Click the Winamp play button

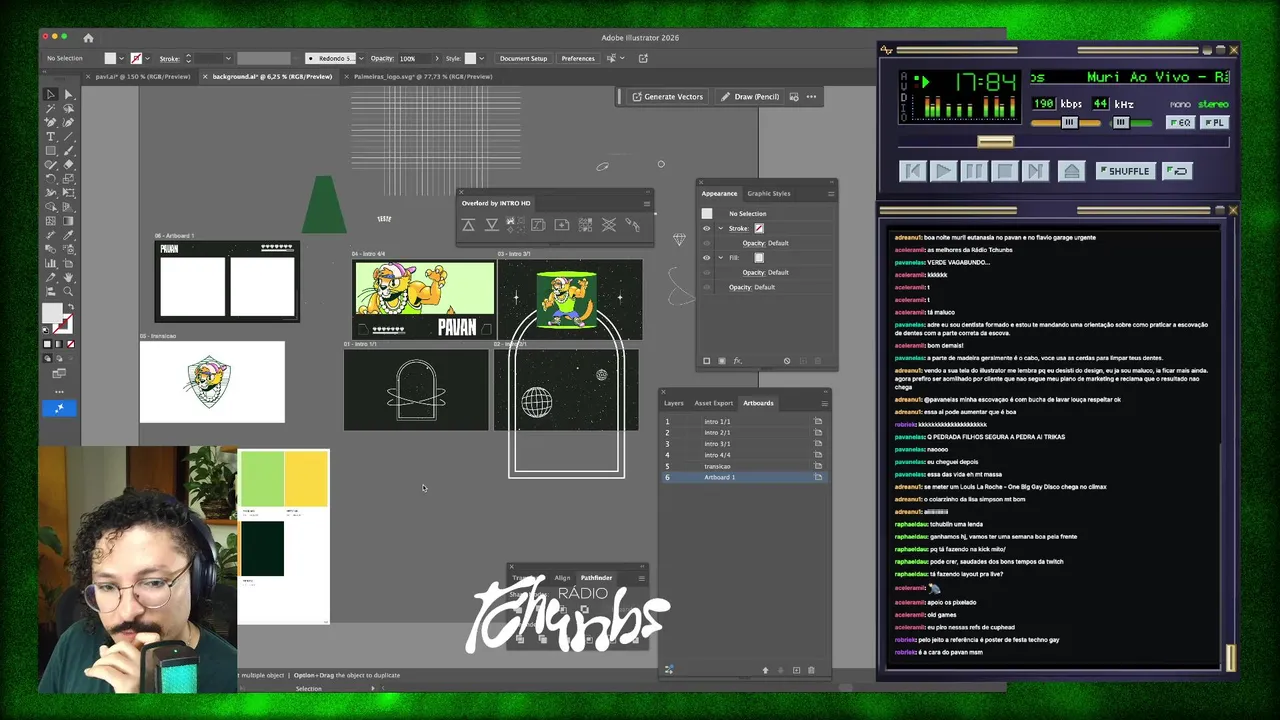point(943,171)
